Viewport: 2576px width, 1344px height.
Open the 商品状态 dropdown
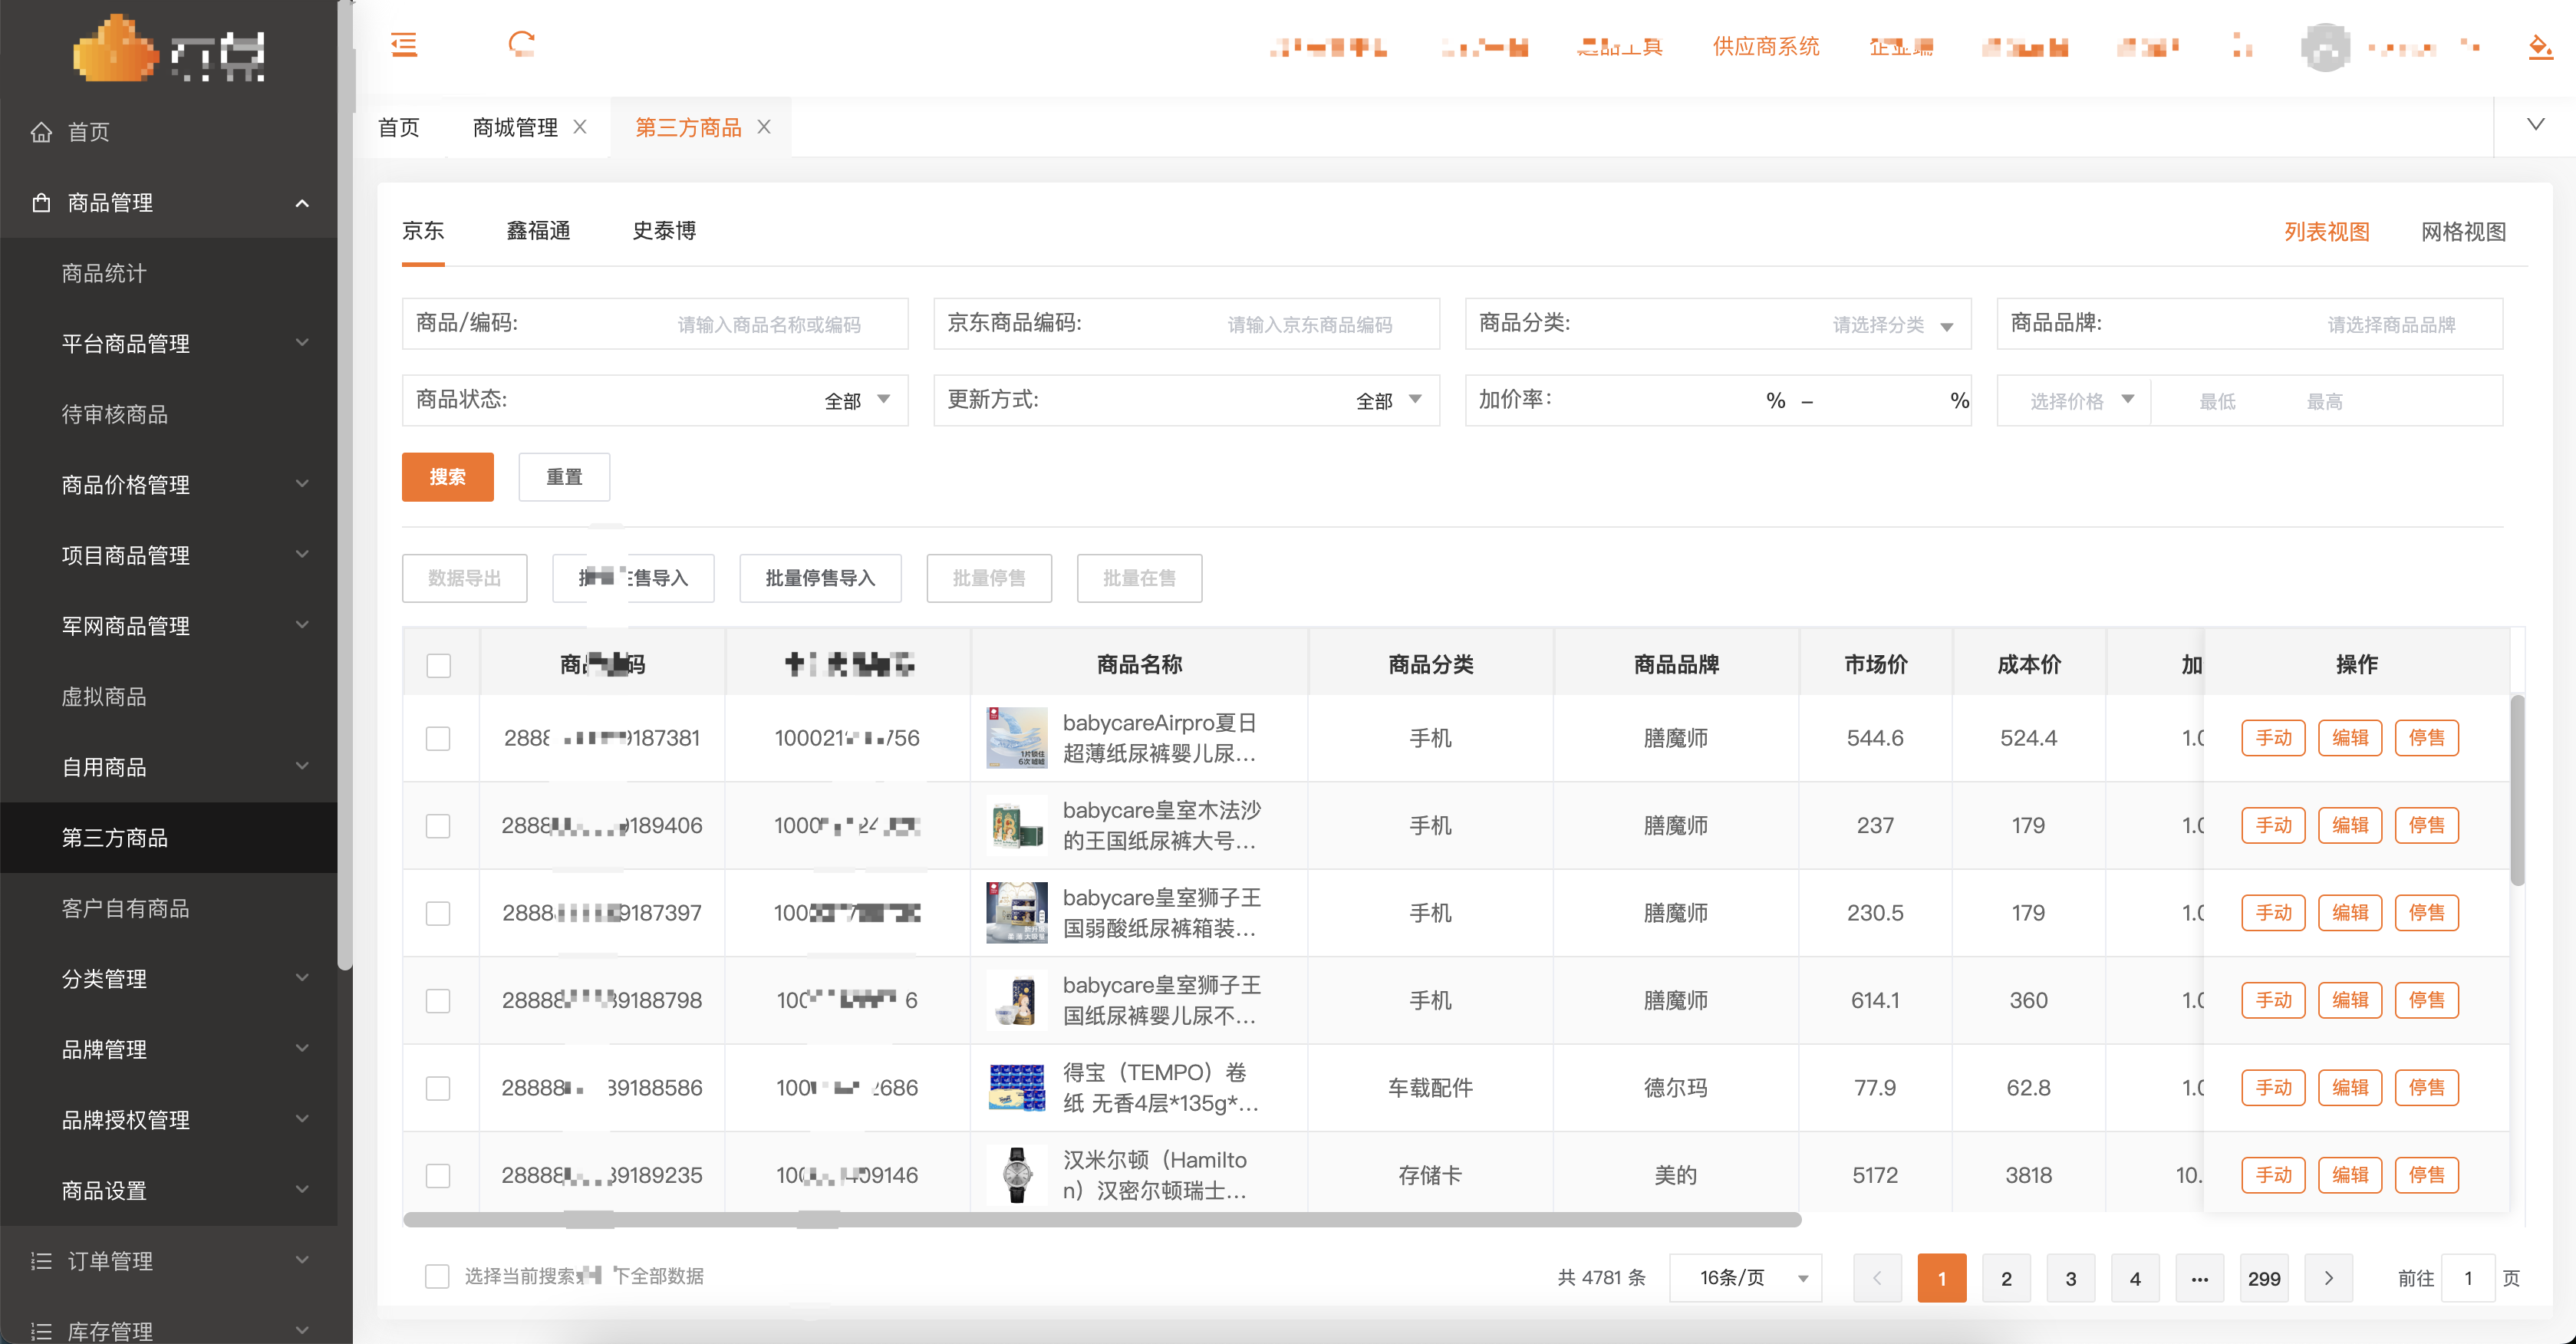(x=655, y=400)
